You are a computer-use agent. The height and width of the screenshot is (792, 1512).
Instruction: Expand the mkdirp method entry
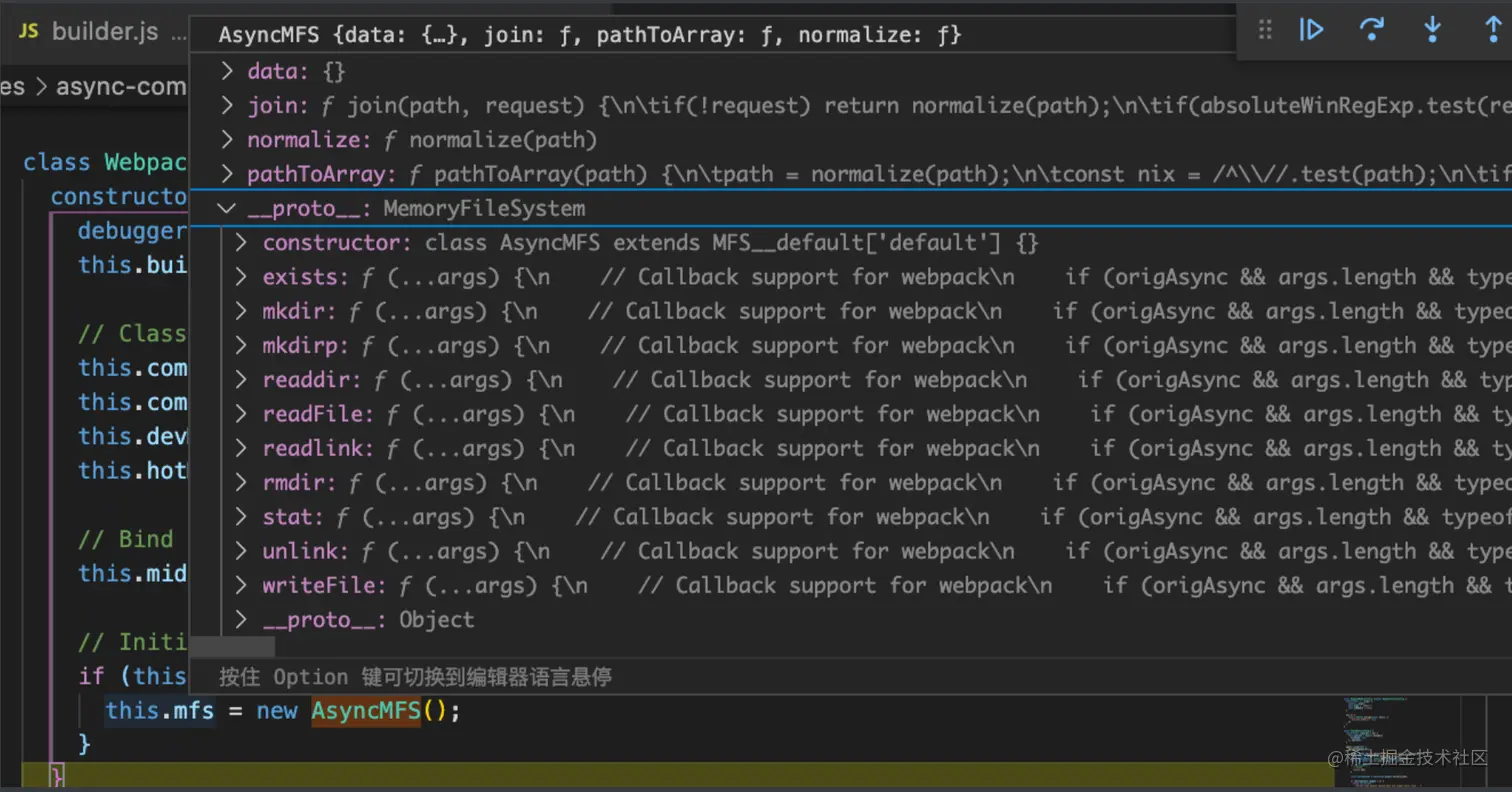241,345
